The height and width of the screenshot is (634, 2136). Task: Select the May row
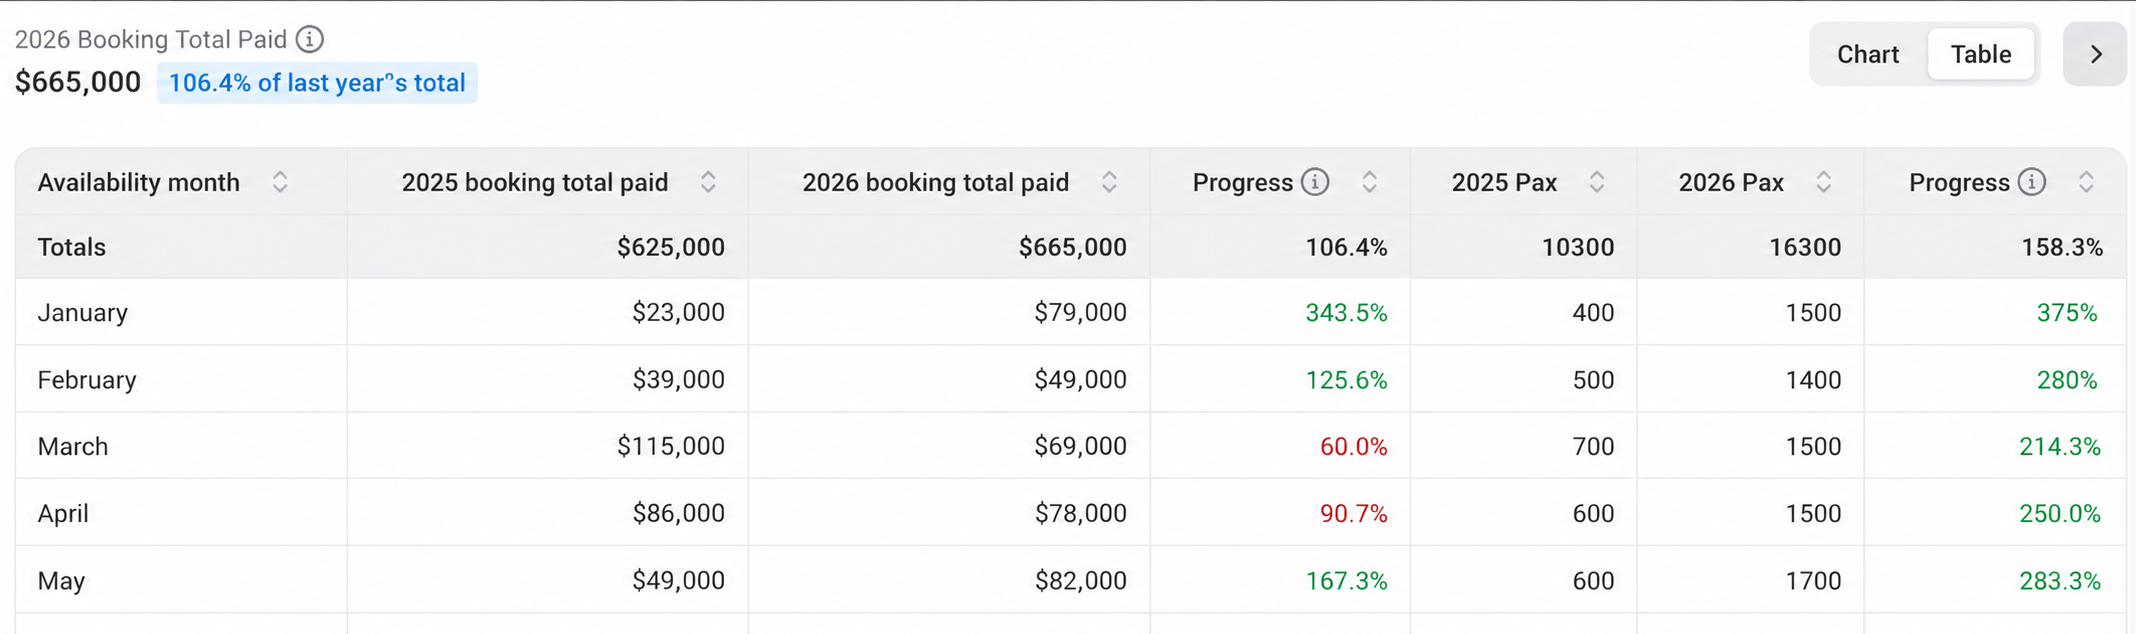click(x=1071, y=580)
